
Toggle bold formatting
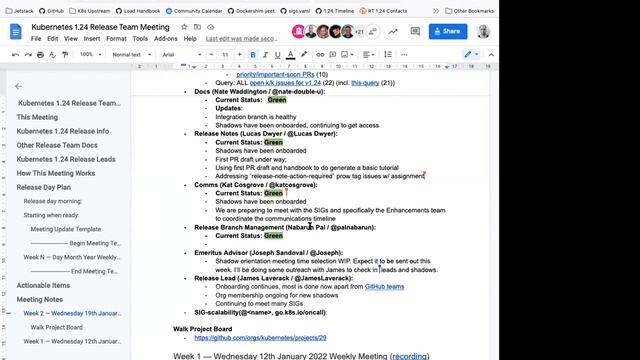pyautogui.click(x=253, y=55)
